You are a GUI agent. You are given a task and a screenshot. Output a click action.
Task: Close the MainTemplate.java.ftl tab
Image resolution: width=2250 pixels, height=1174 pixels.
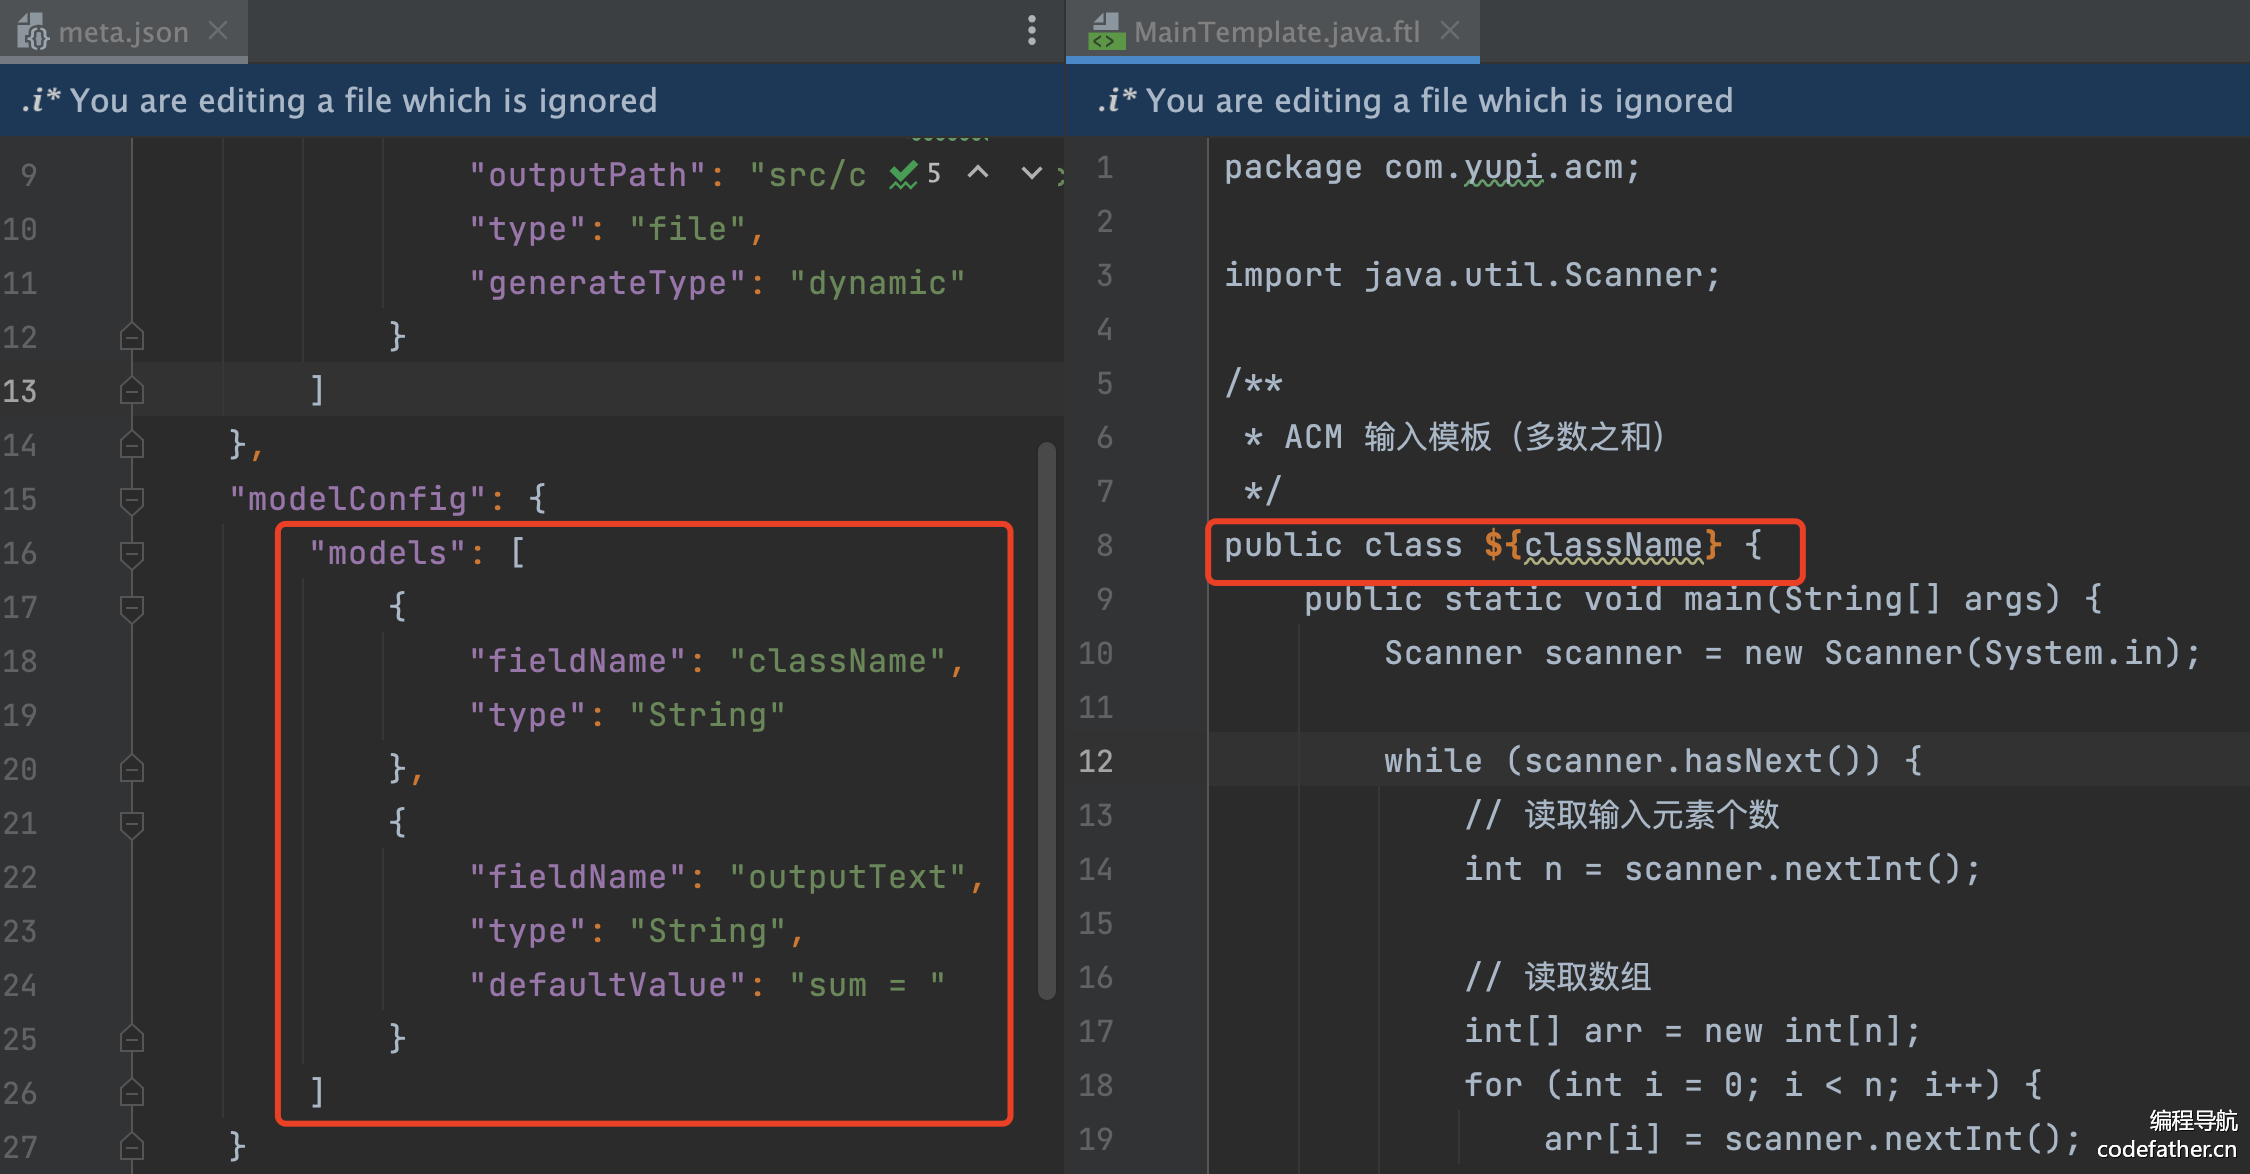point(1450,31)
